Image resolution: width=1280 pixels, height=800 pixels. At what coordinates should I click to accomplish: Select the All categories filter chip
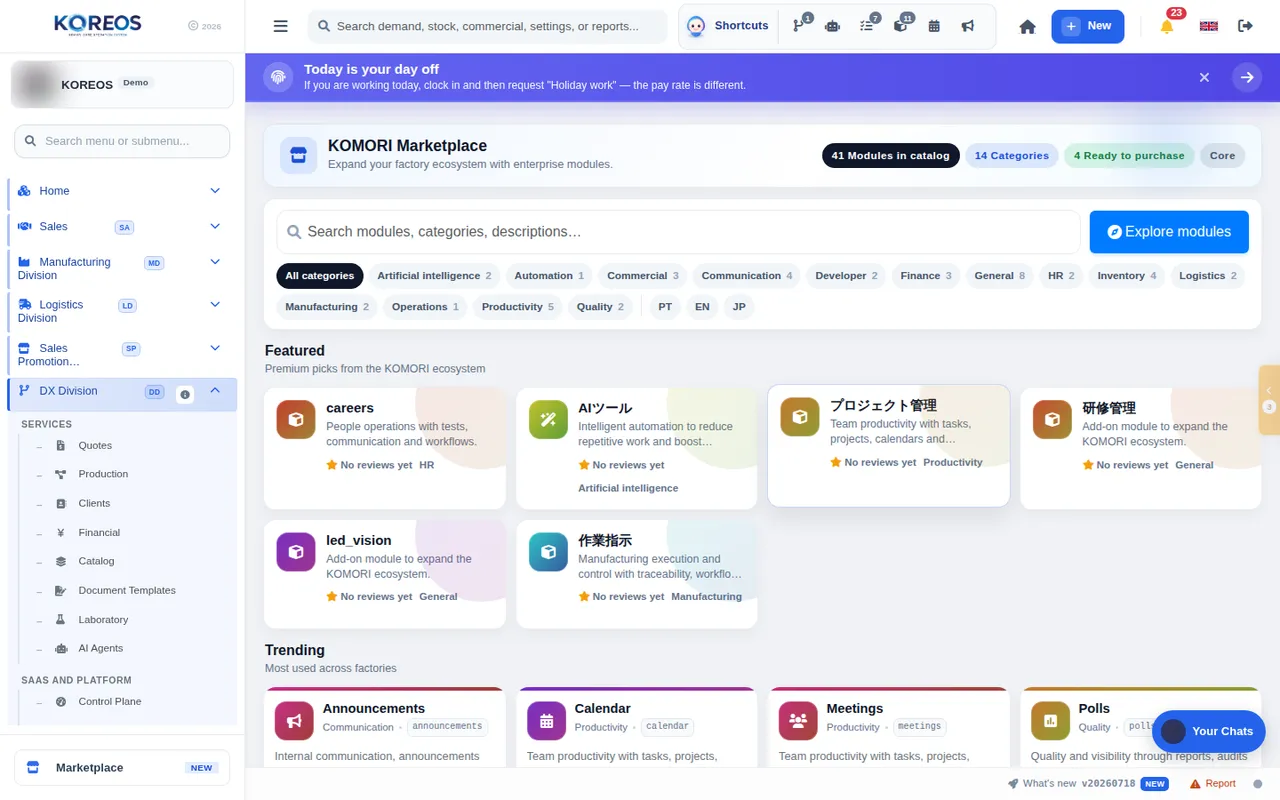tap(320, 276)
